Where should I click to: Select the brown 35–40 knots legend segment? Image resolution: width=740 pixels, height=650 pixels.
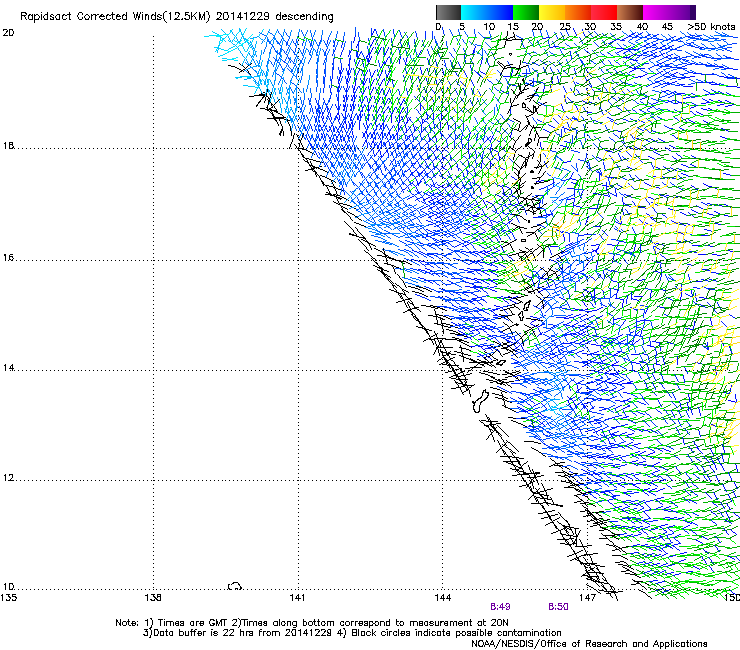point(630,12)
